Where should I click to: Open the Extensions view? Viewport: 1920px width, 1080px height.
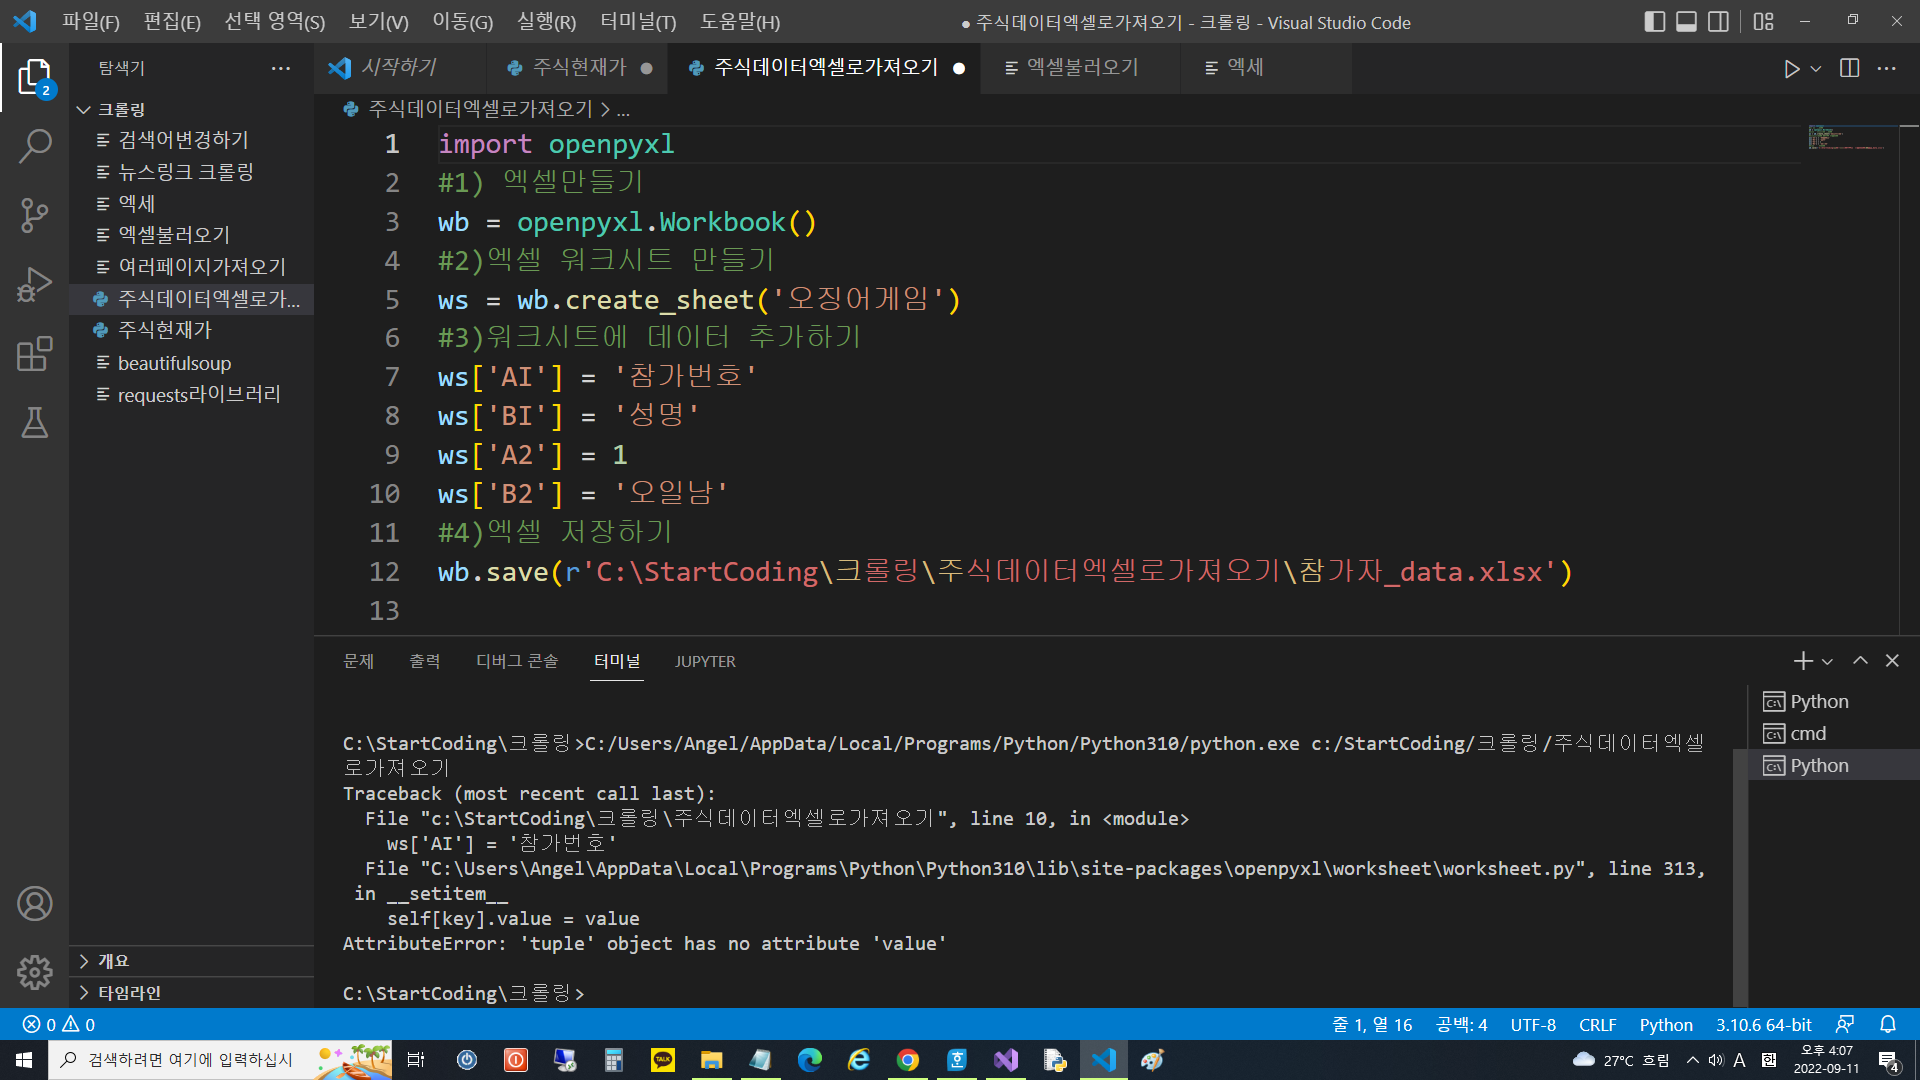click(34, 354)
